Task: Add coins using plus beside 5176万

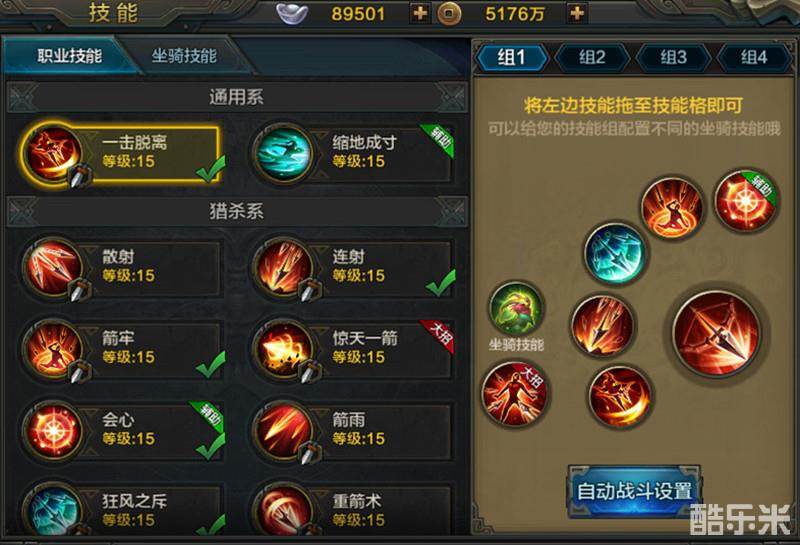Action: [x=577, y=13]
